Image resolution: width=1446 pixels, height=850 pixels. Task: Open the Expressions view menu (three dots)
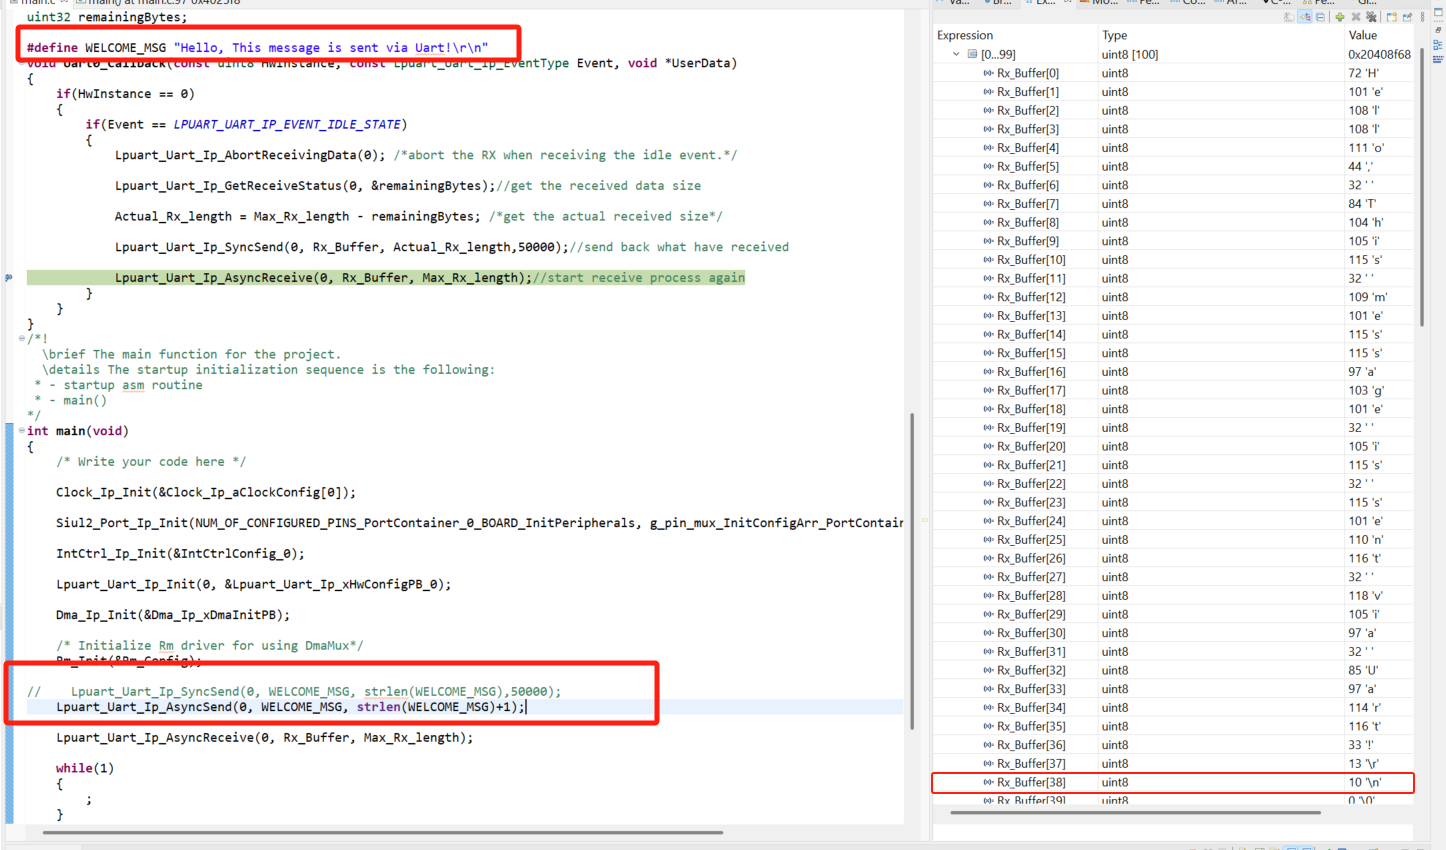tap(1423, 17)
